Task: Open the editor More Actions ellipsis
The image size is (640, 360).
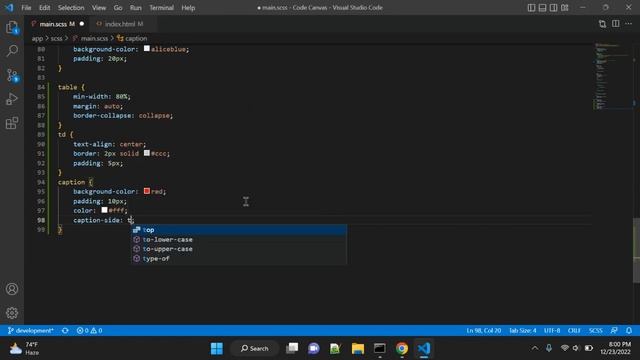Action: [x=629, y=24]
